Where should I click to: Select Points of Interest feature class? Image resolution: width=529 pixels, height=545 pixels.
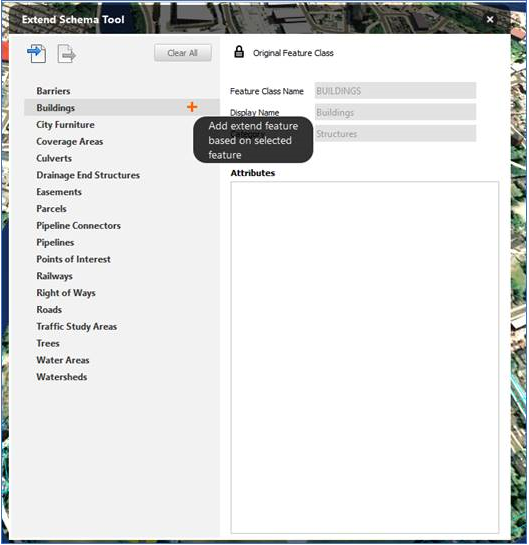point(73,259)
